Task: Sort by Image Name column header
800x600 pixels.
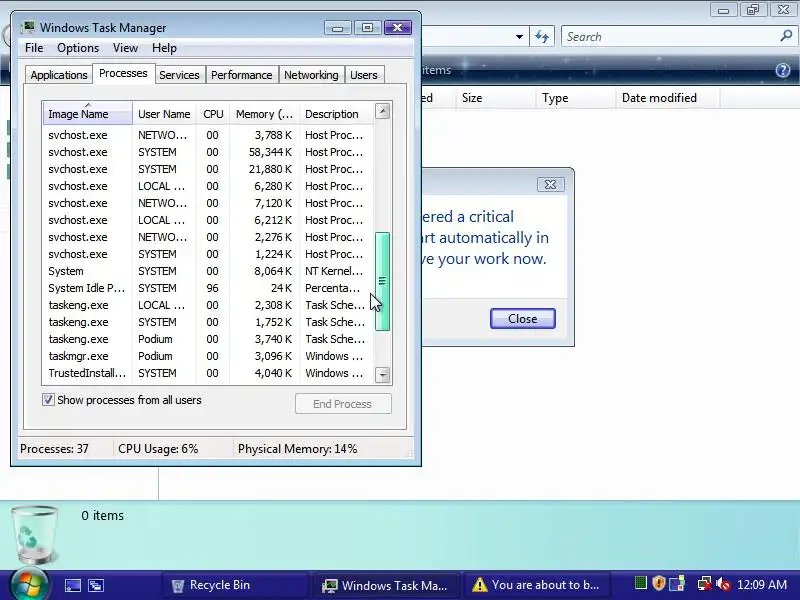Action: pyautogui.click(x=88, y=114)
